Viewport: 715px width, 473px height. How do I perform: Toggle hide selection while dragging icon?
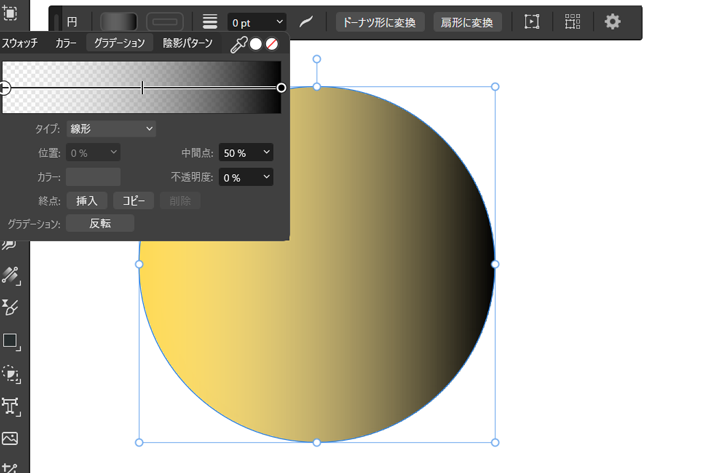[532, 21]
